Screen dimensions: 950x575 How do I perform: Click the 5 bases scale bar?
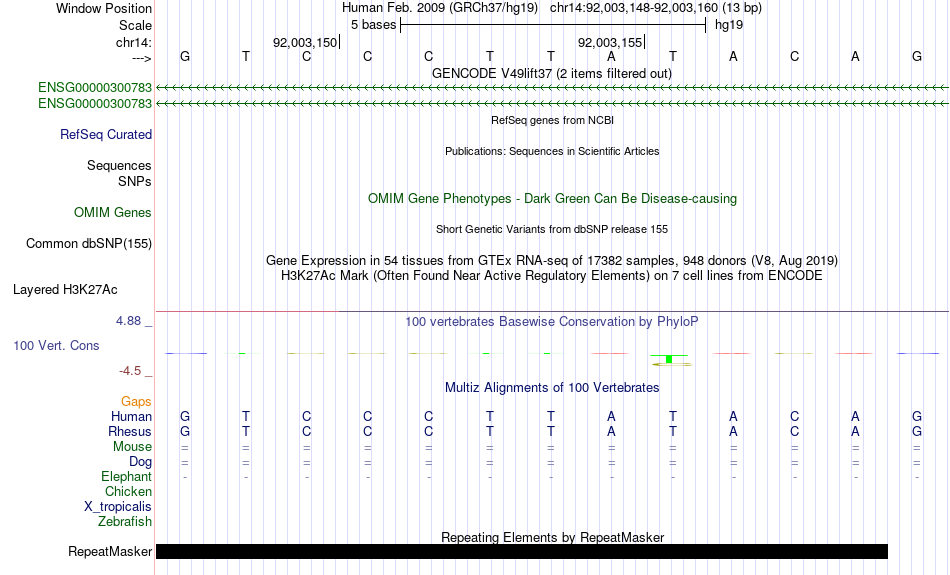(x=553, y=25)
